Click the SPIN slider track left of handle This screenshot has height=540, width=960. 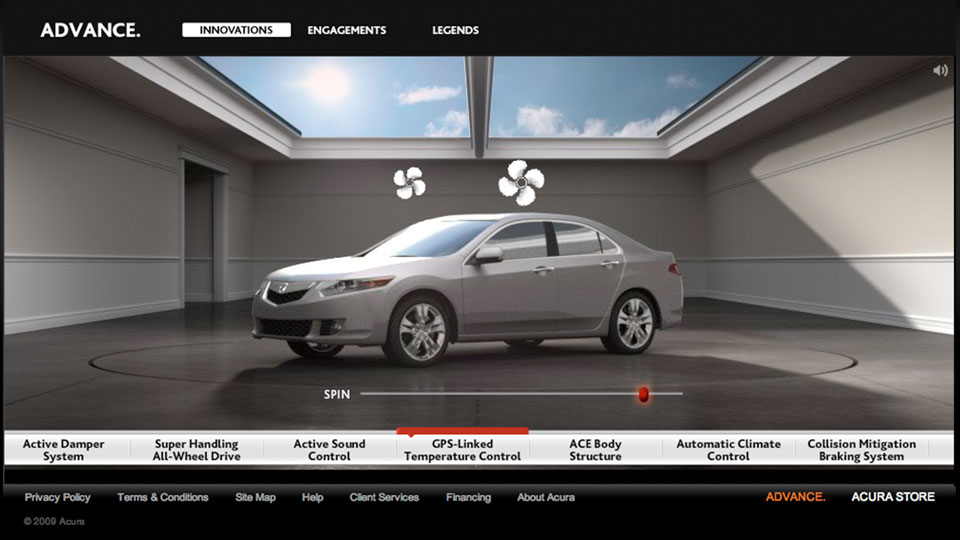pos(499,394)
